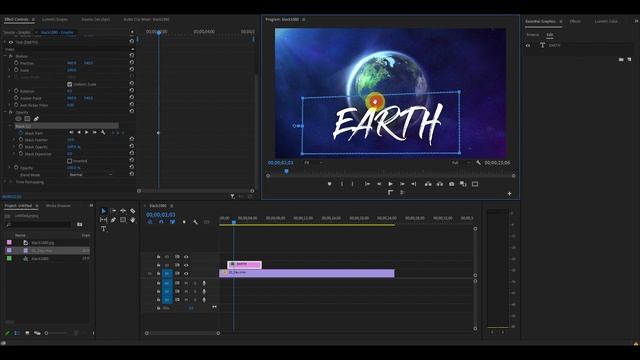Toggle Mask Feather animation stopwatch
Viewport: 640px width, 360px height.
(21, 140)
